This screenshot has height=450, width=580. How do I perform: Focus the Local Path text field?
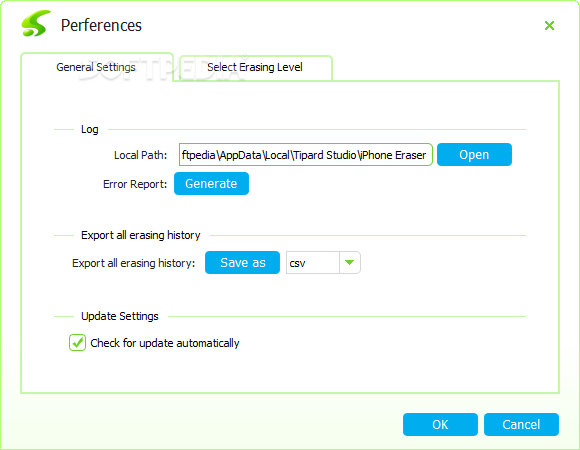(x=306, y=155)
